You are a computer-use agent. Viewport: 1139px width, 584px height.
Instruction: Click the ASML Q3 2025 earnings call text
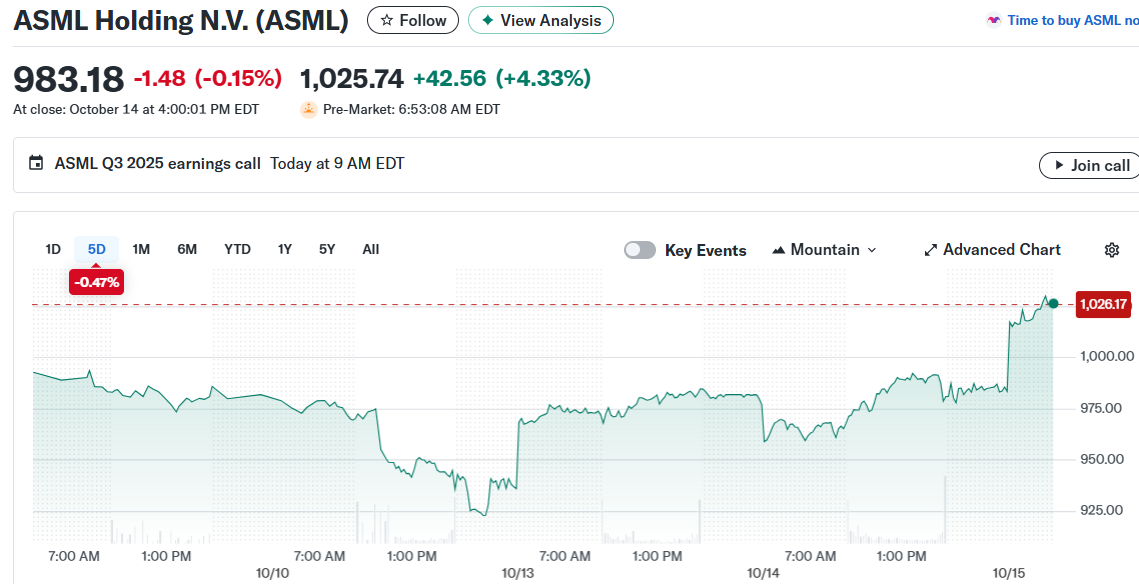(158, 163)
